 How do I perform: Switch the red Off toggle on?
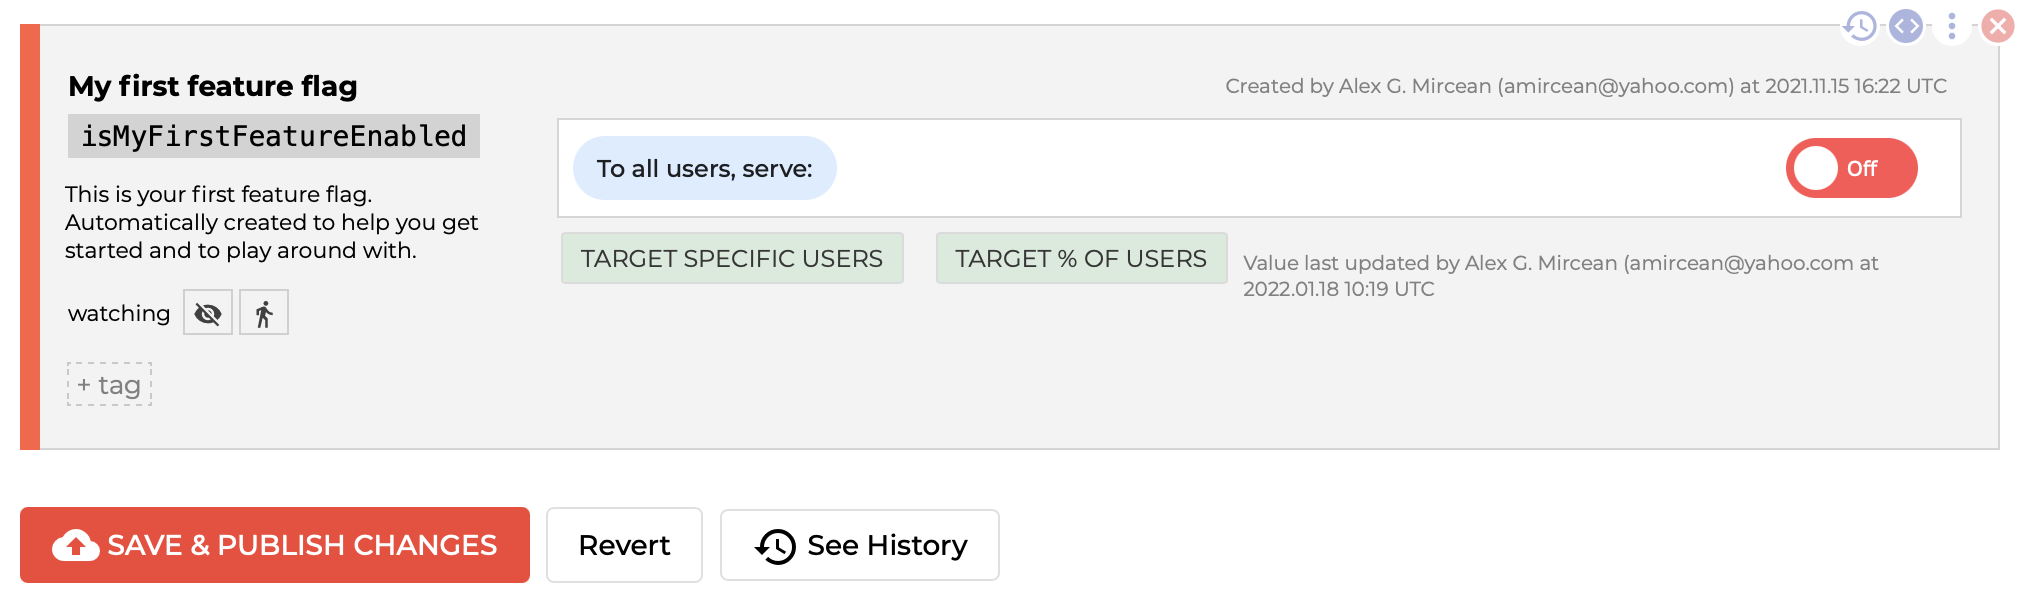click(x=1850, y=168)
